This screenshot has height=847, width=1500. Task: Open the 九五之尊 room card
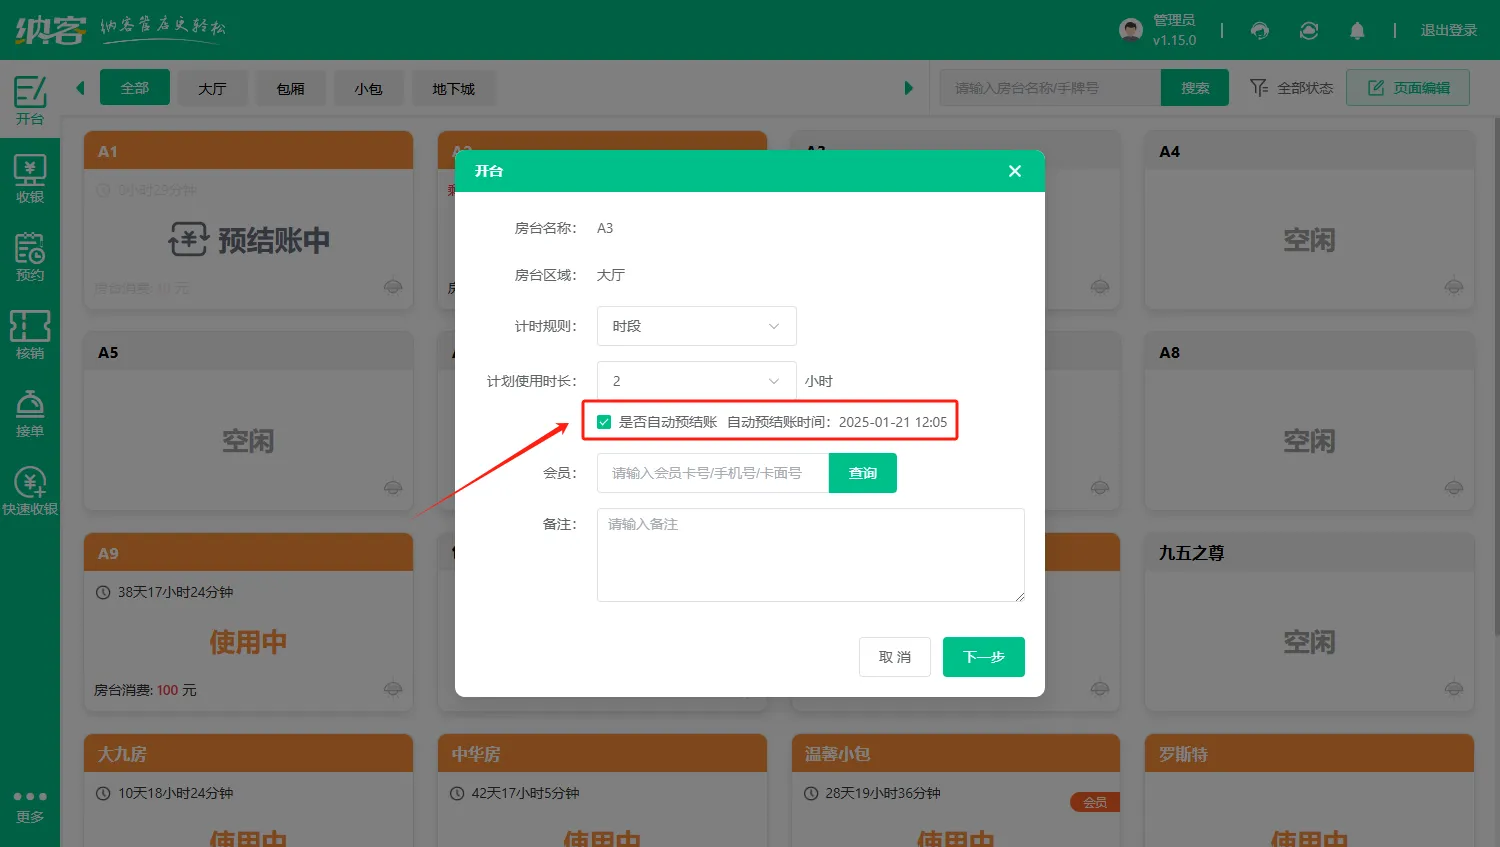click(x=1309, y=622)
